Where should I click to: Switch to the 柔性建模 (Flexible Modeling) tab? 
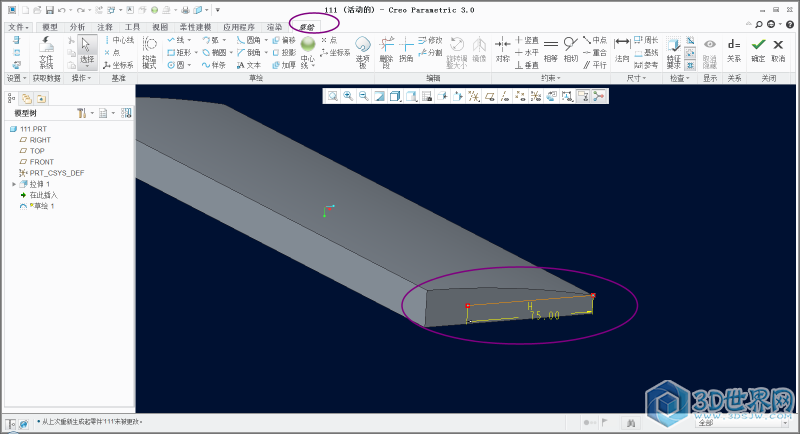pos(195,27)
